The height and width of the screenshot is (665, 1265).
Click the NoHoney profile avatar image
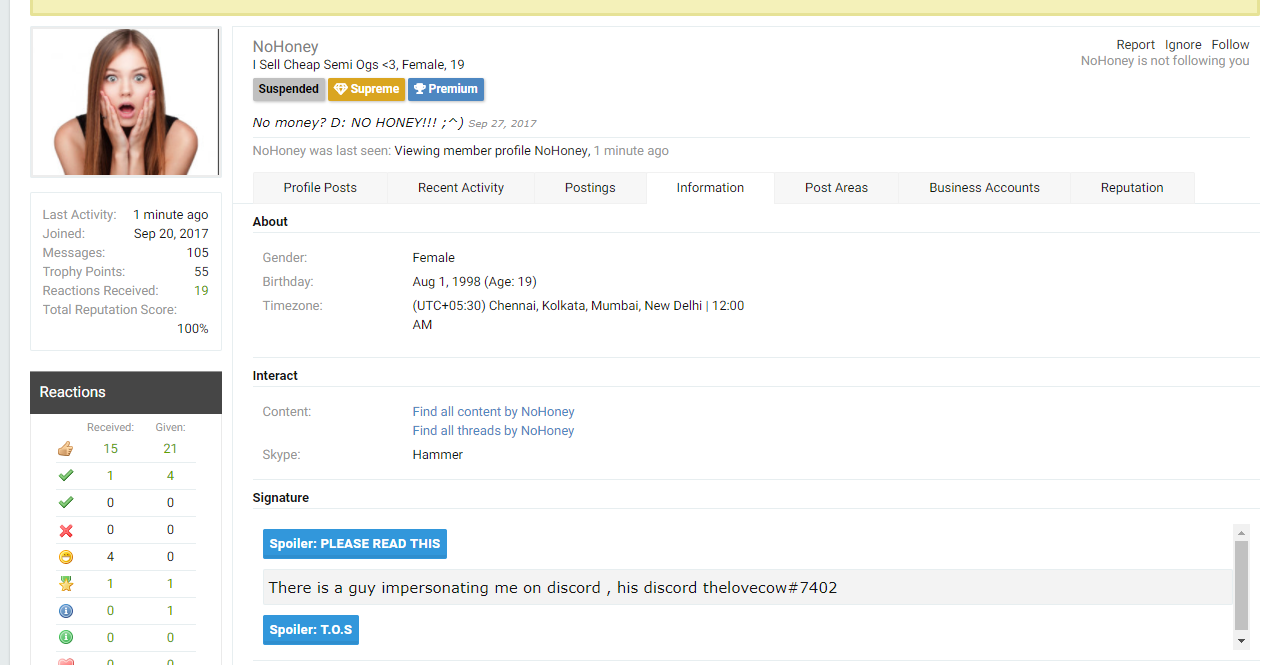click(126, 102)
